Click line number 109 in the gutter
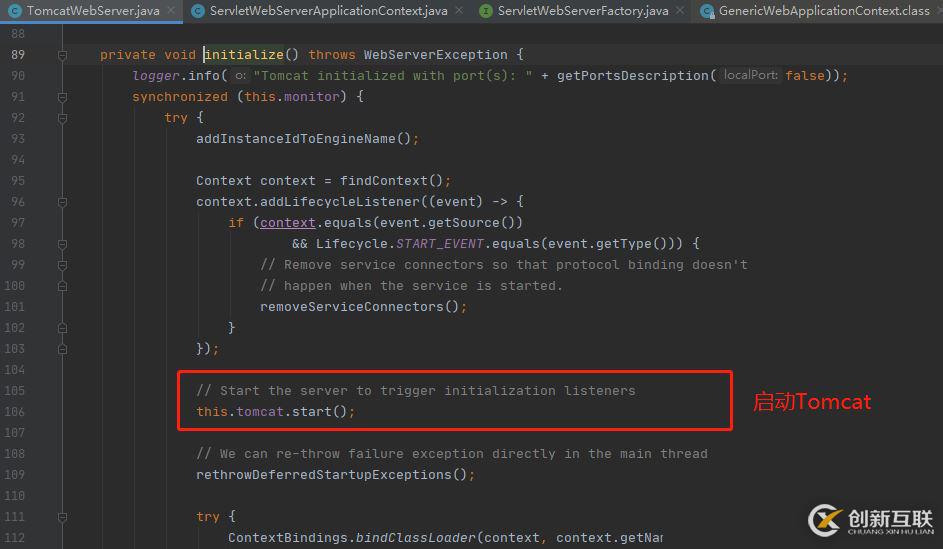 pos(14,474)
